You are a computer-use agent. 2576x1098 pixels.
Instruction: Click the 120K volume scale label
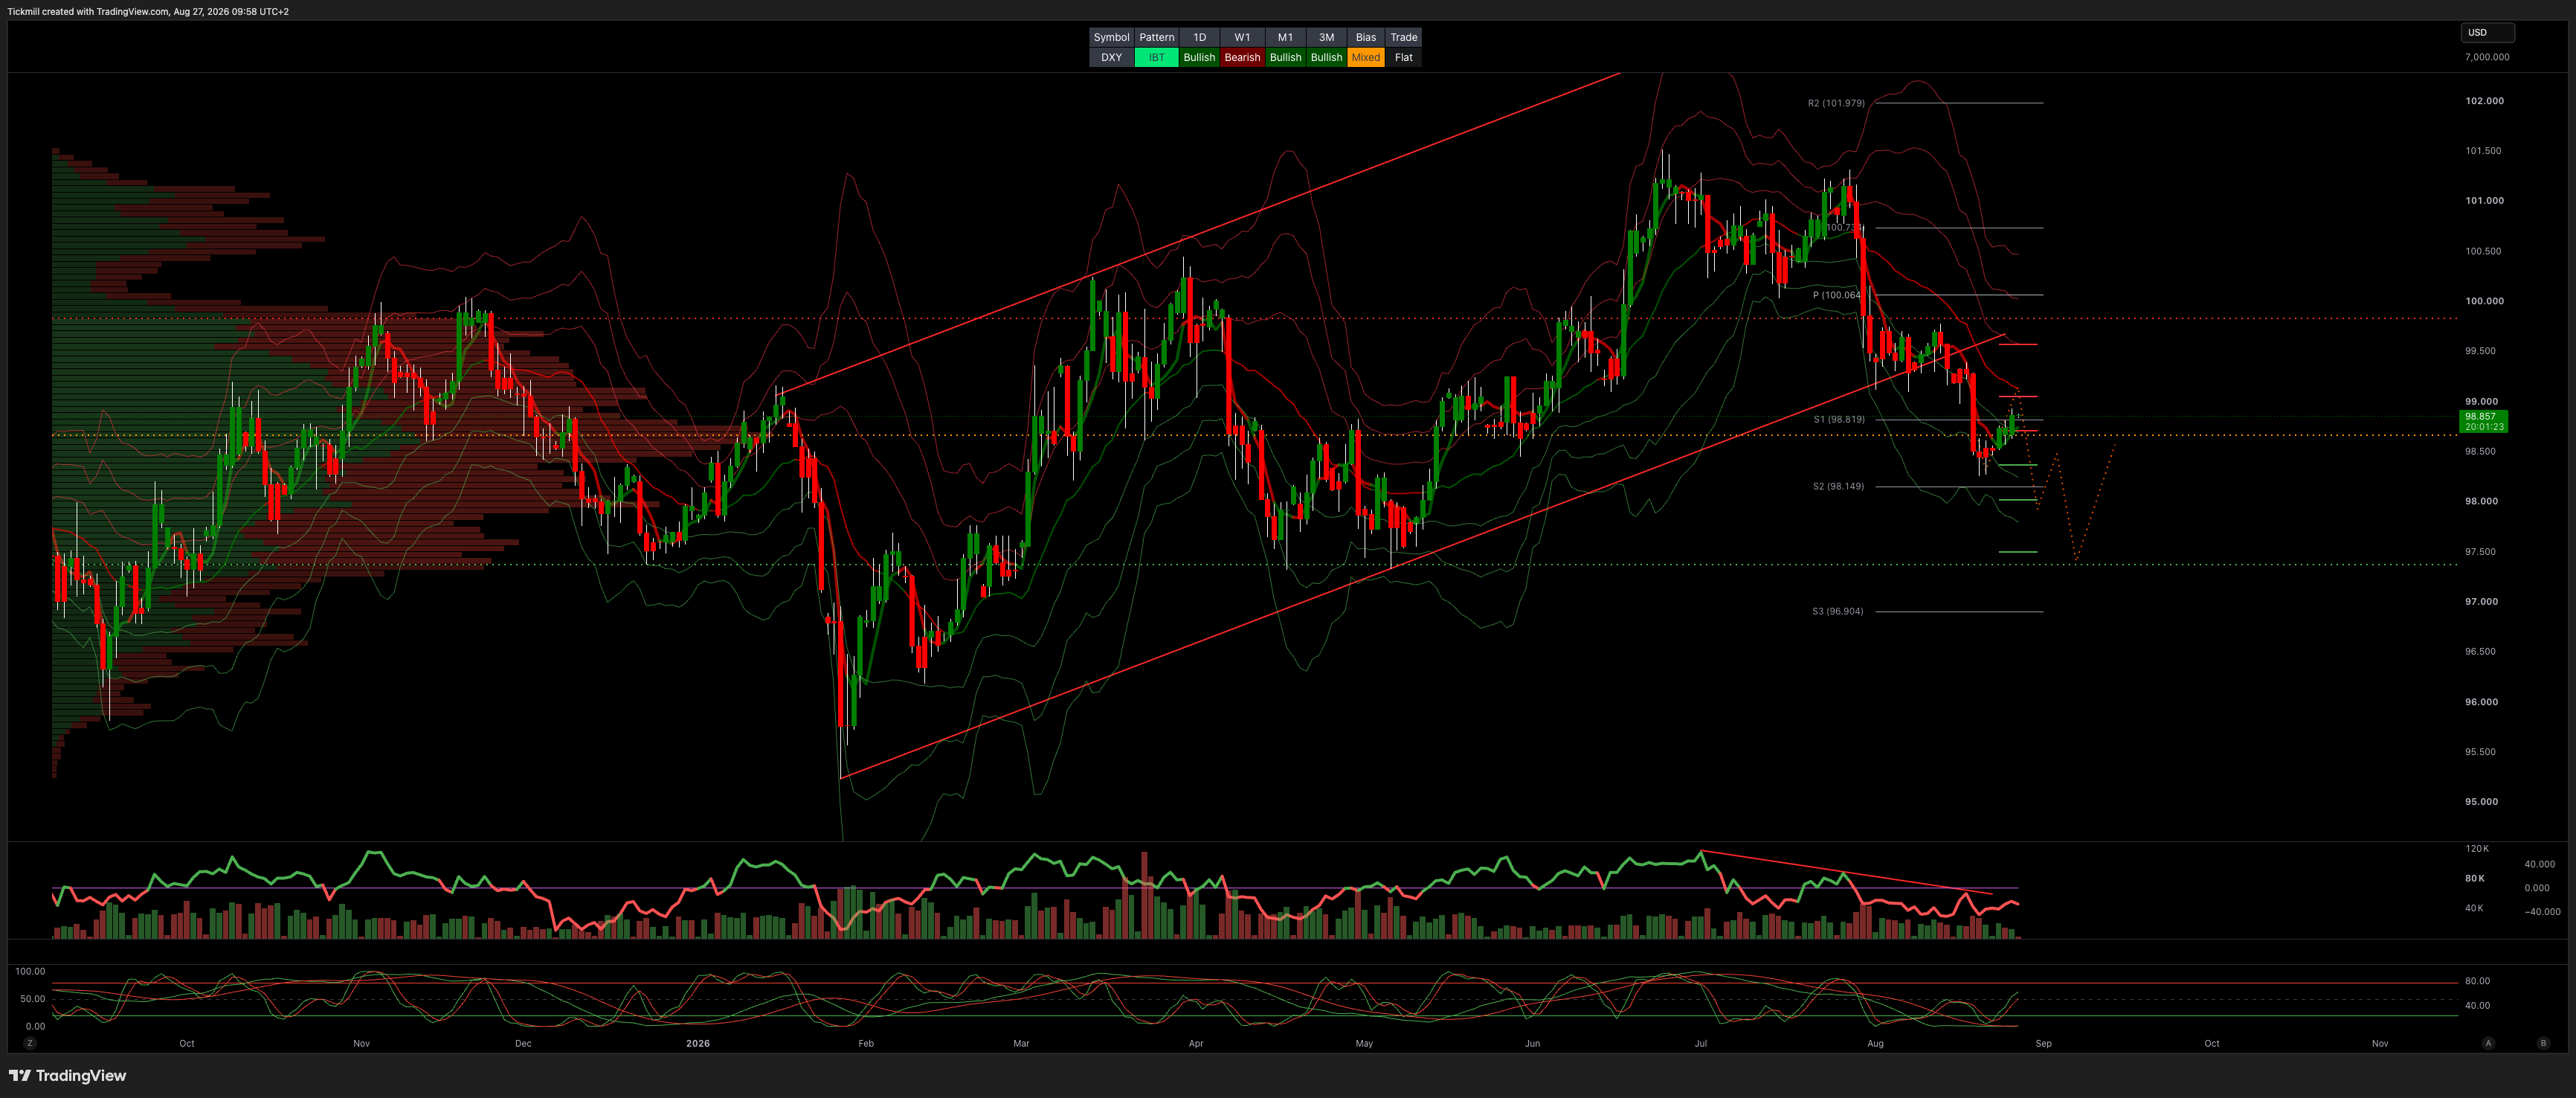[x=2476, y=848]
